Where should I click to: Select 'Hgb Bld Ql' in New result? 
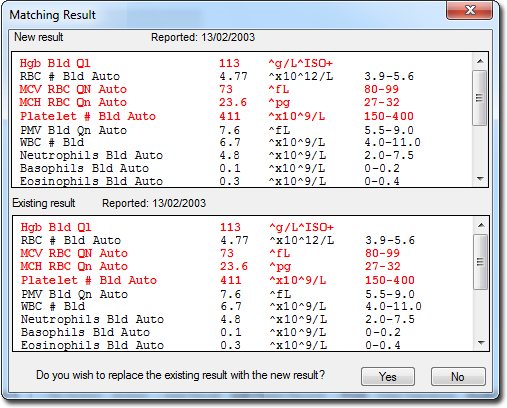(55, 63)
